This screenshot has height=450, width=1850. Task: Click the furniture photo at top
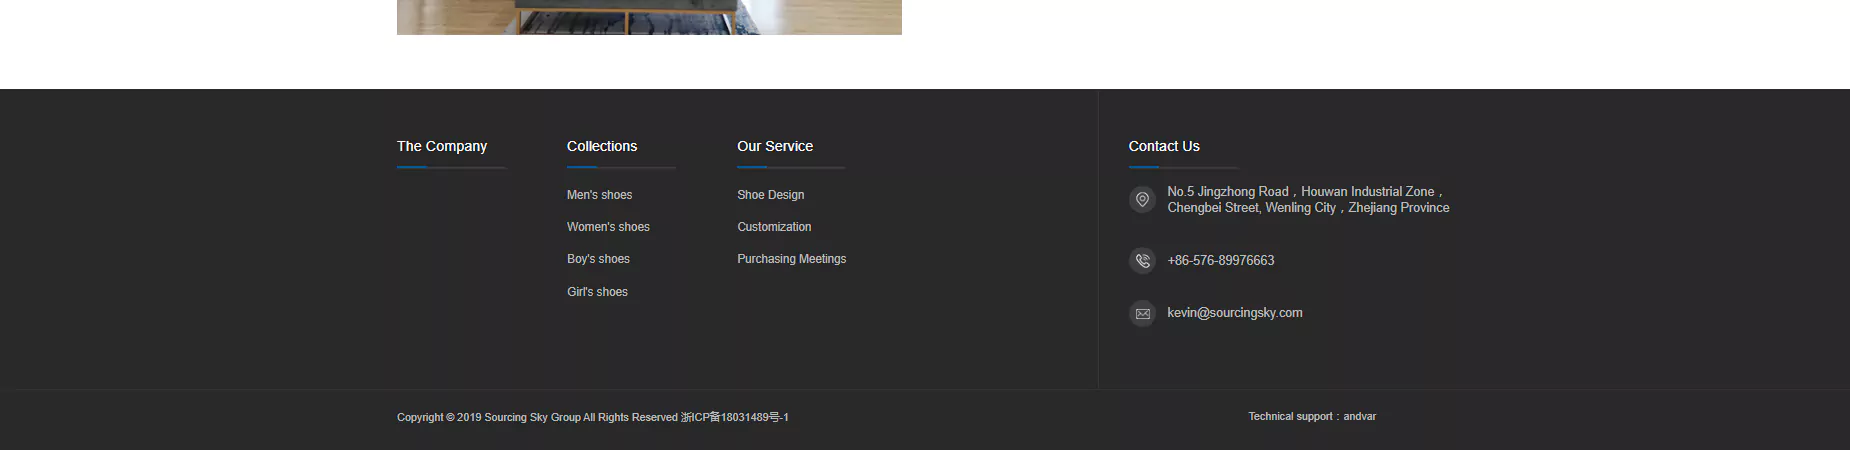649,17
